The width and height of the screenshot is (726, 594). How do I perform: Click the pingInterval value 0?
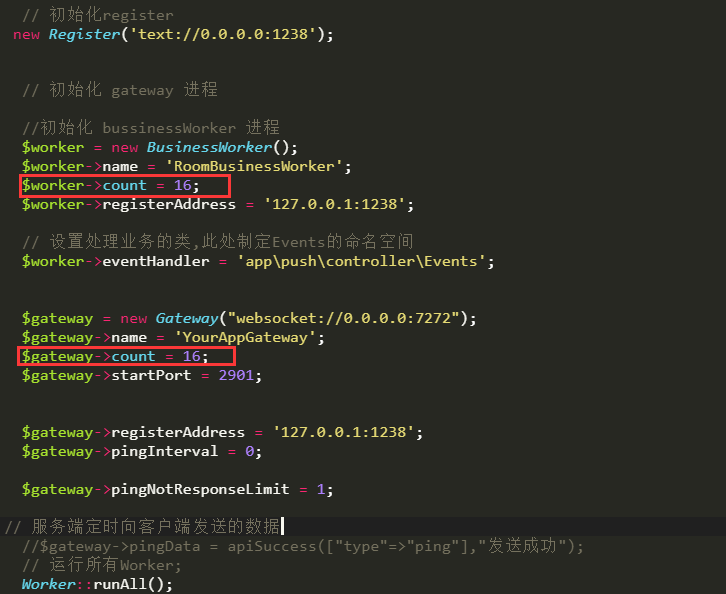250,451
